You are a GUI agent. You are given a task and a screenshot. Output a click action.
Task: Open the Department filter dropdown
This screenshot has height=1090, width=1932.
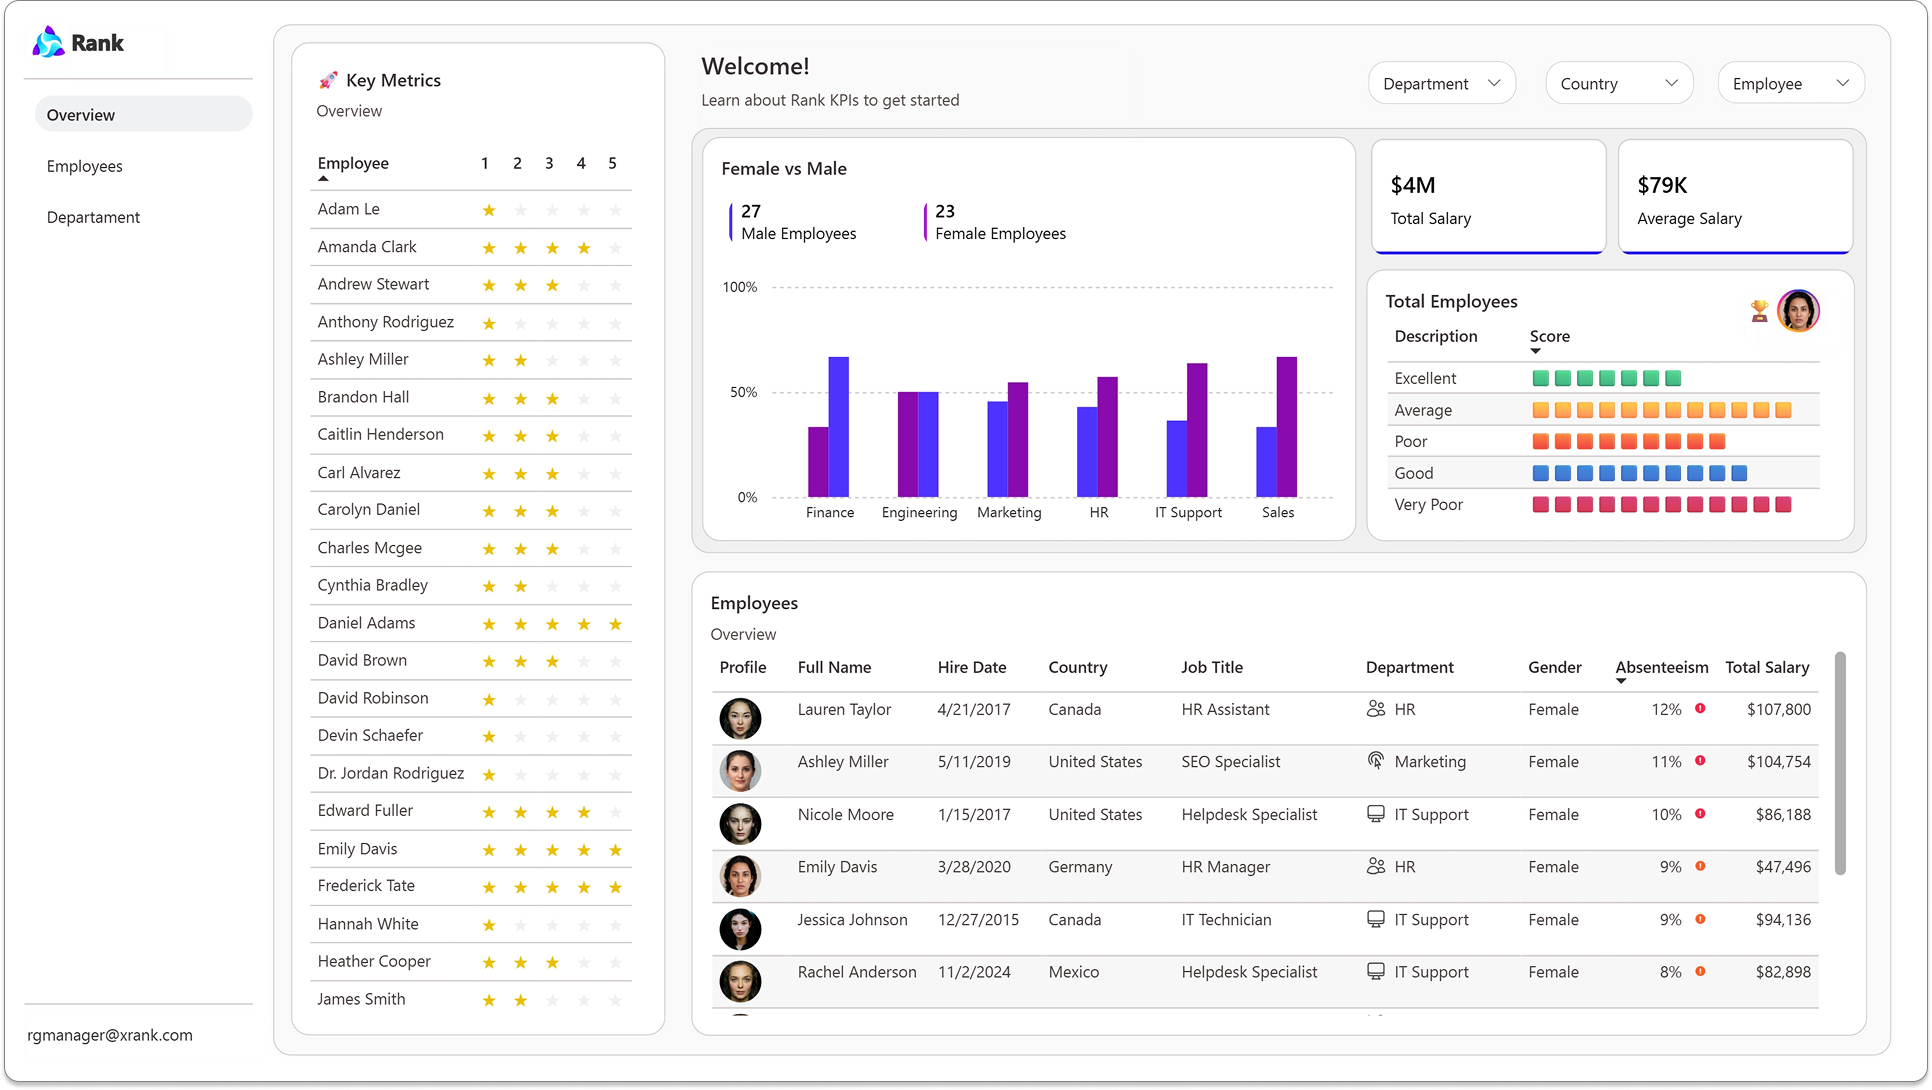click(1441, 83)
